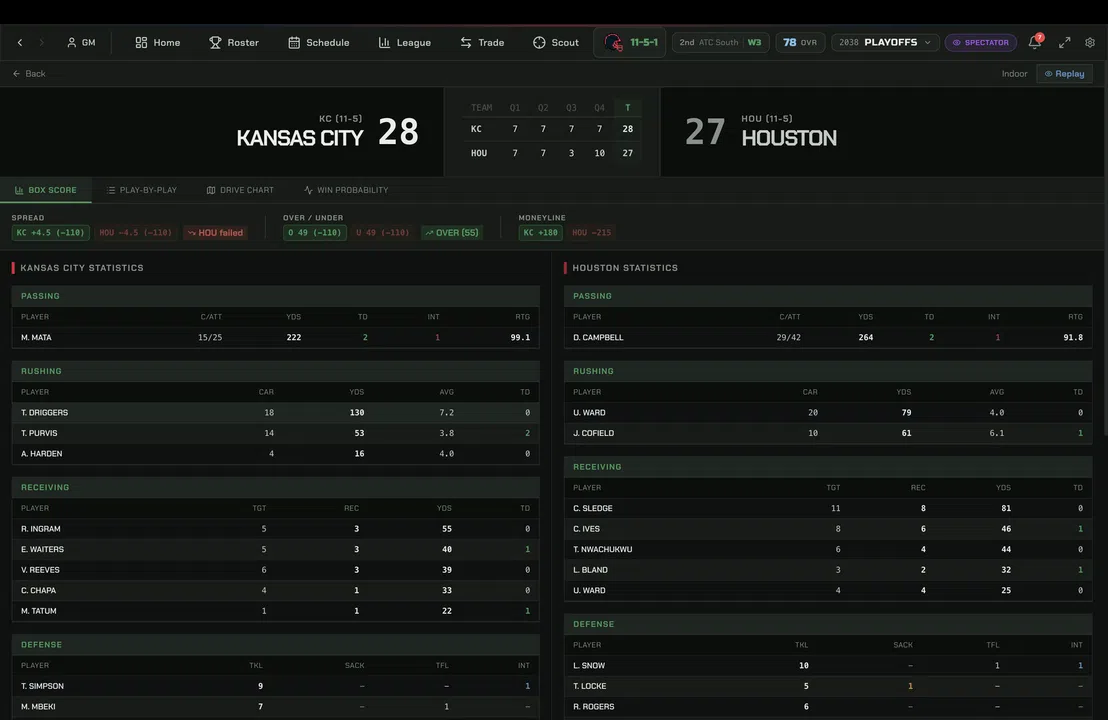Click the Kansas City team name
1108x720 pixels.
[300, 138]
